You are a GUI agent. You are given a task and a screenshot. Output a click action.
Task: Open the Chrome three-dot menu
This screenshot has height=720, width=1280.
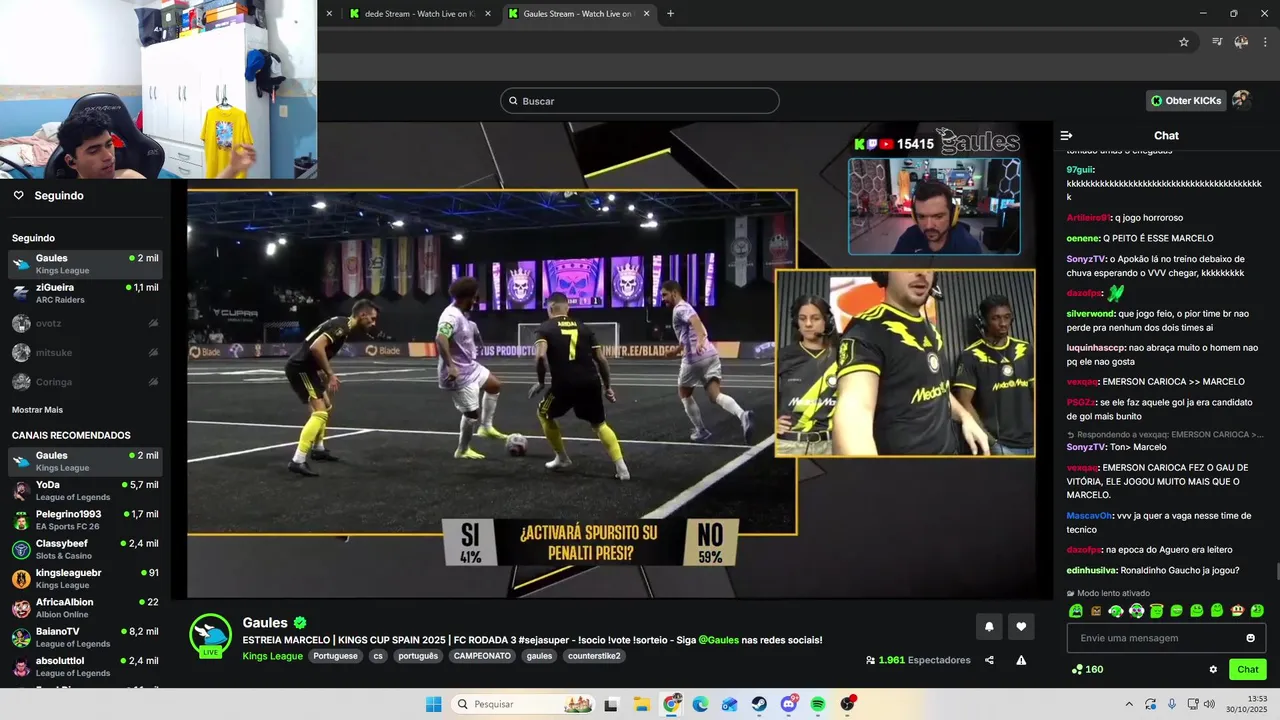point(1265,42)
